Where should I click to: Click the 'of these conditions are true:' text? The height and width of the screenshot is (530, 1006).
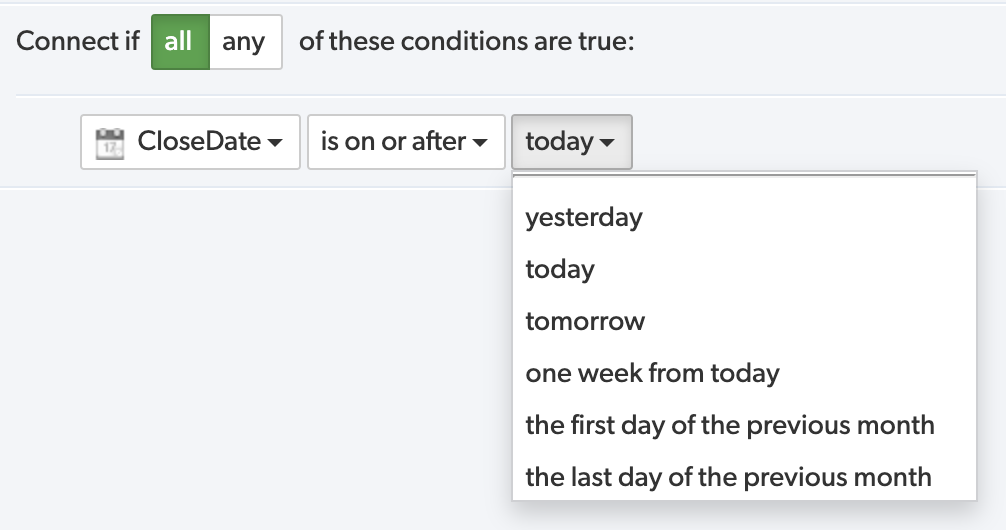466,41
